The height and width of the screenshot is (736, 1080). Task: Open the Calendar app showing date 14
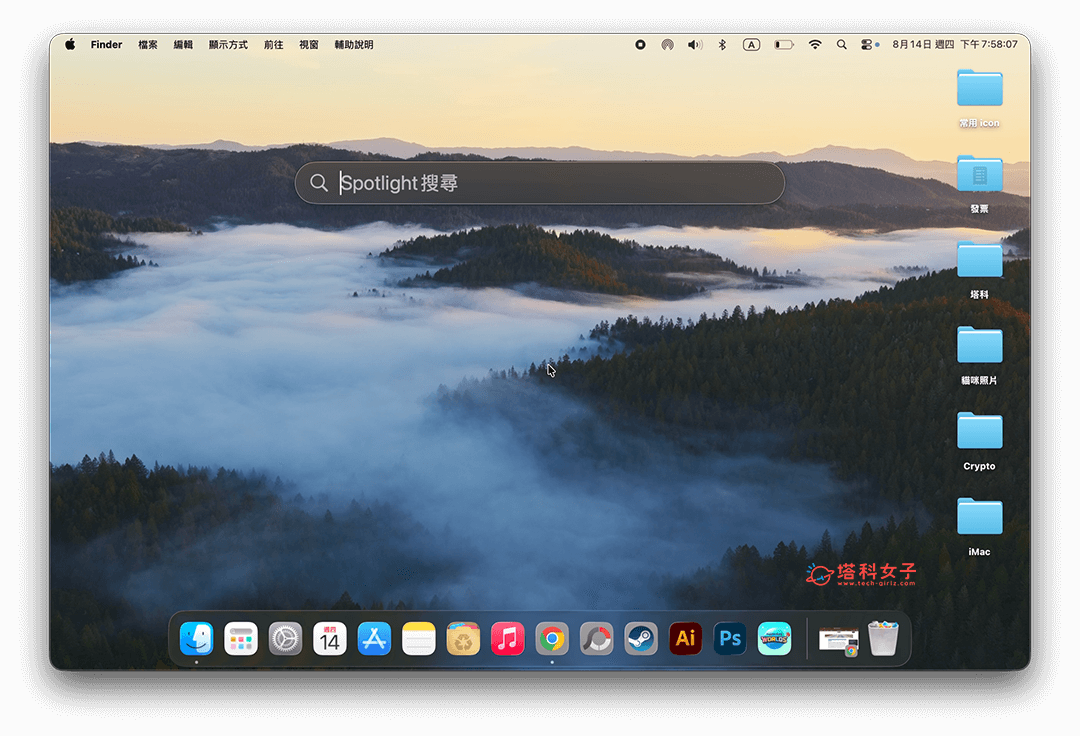pyautogui.click(x=330, y=638)
